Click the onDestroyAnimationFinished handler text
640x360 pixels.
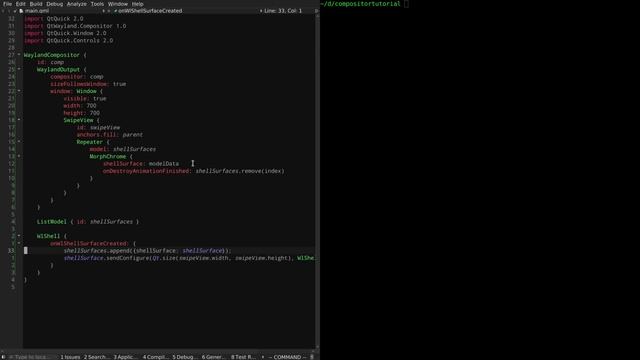point(146,171)
